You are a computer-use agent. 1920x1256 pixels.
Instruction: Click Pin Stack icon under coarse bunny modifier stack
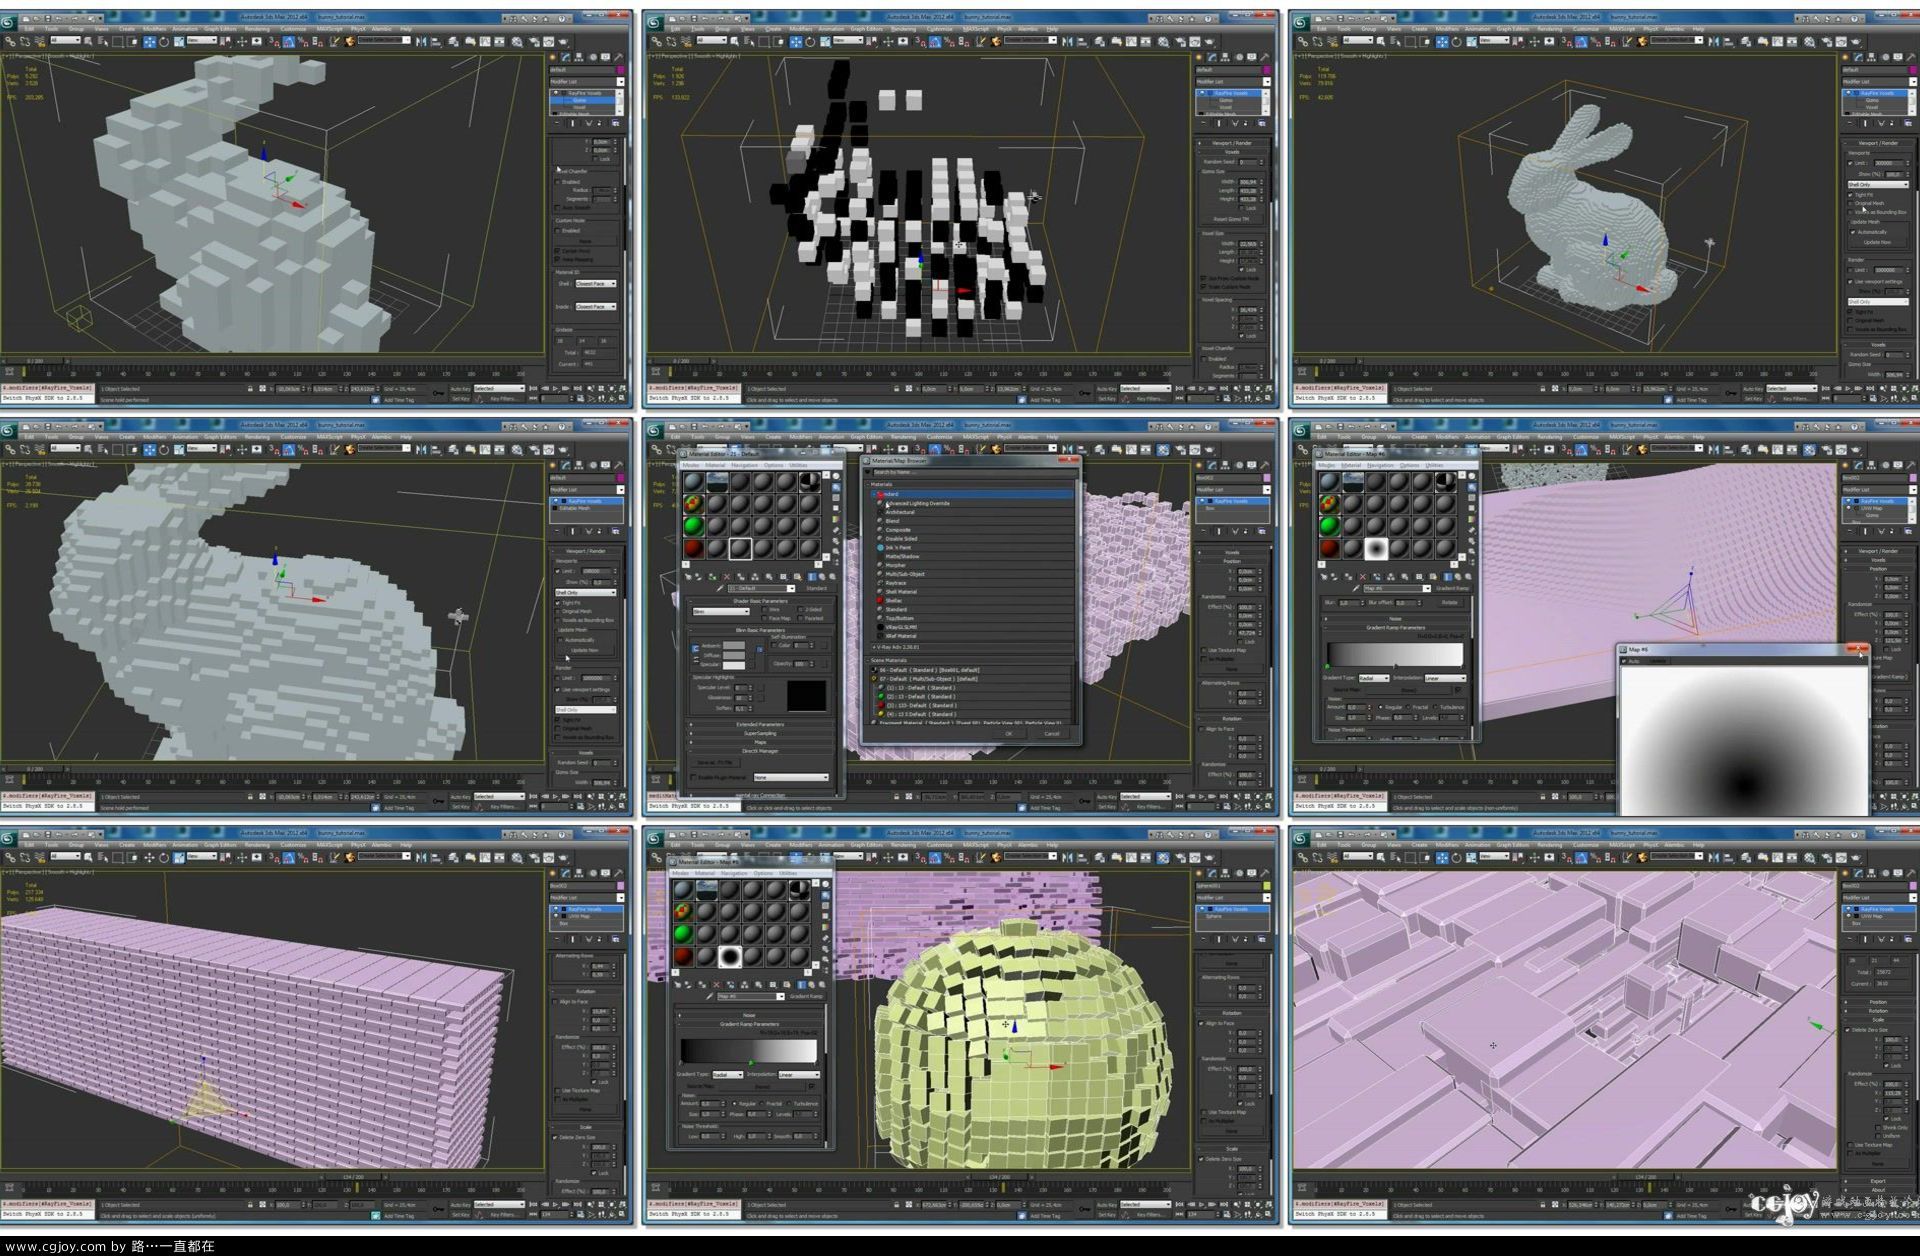557,123
